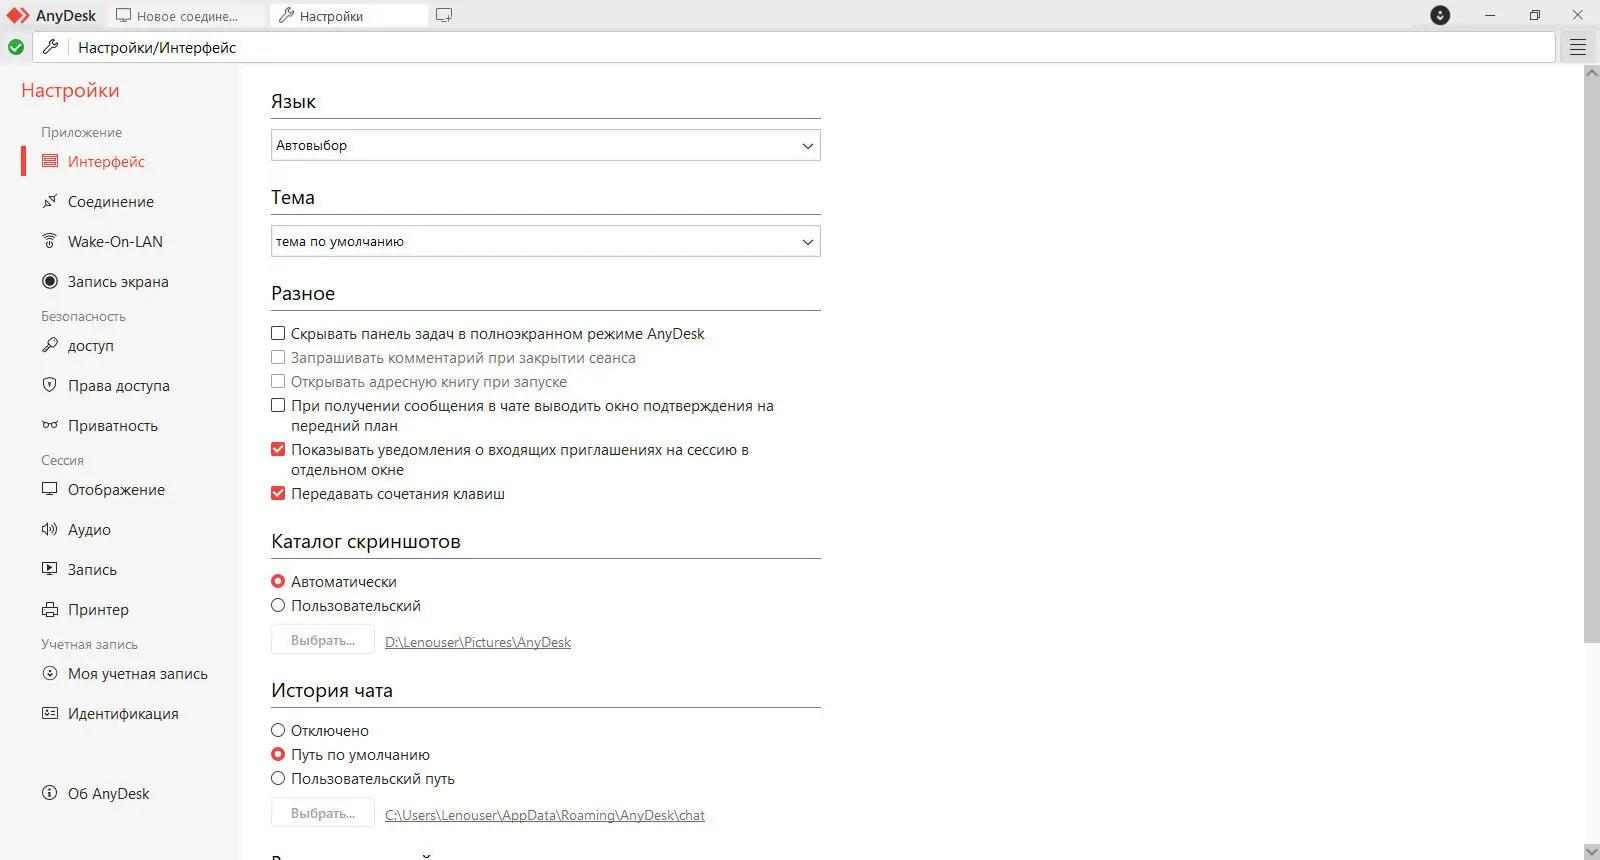The width and height of the screenshot is (1600, 860).
Task: Click the Разное section heading
Action: [303, 293]
